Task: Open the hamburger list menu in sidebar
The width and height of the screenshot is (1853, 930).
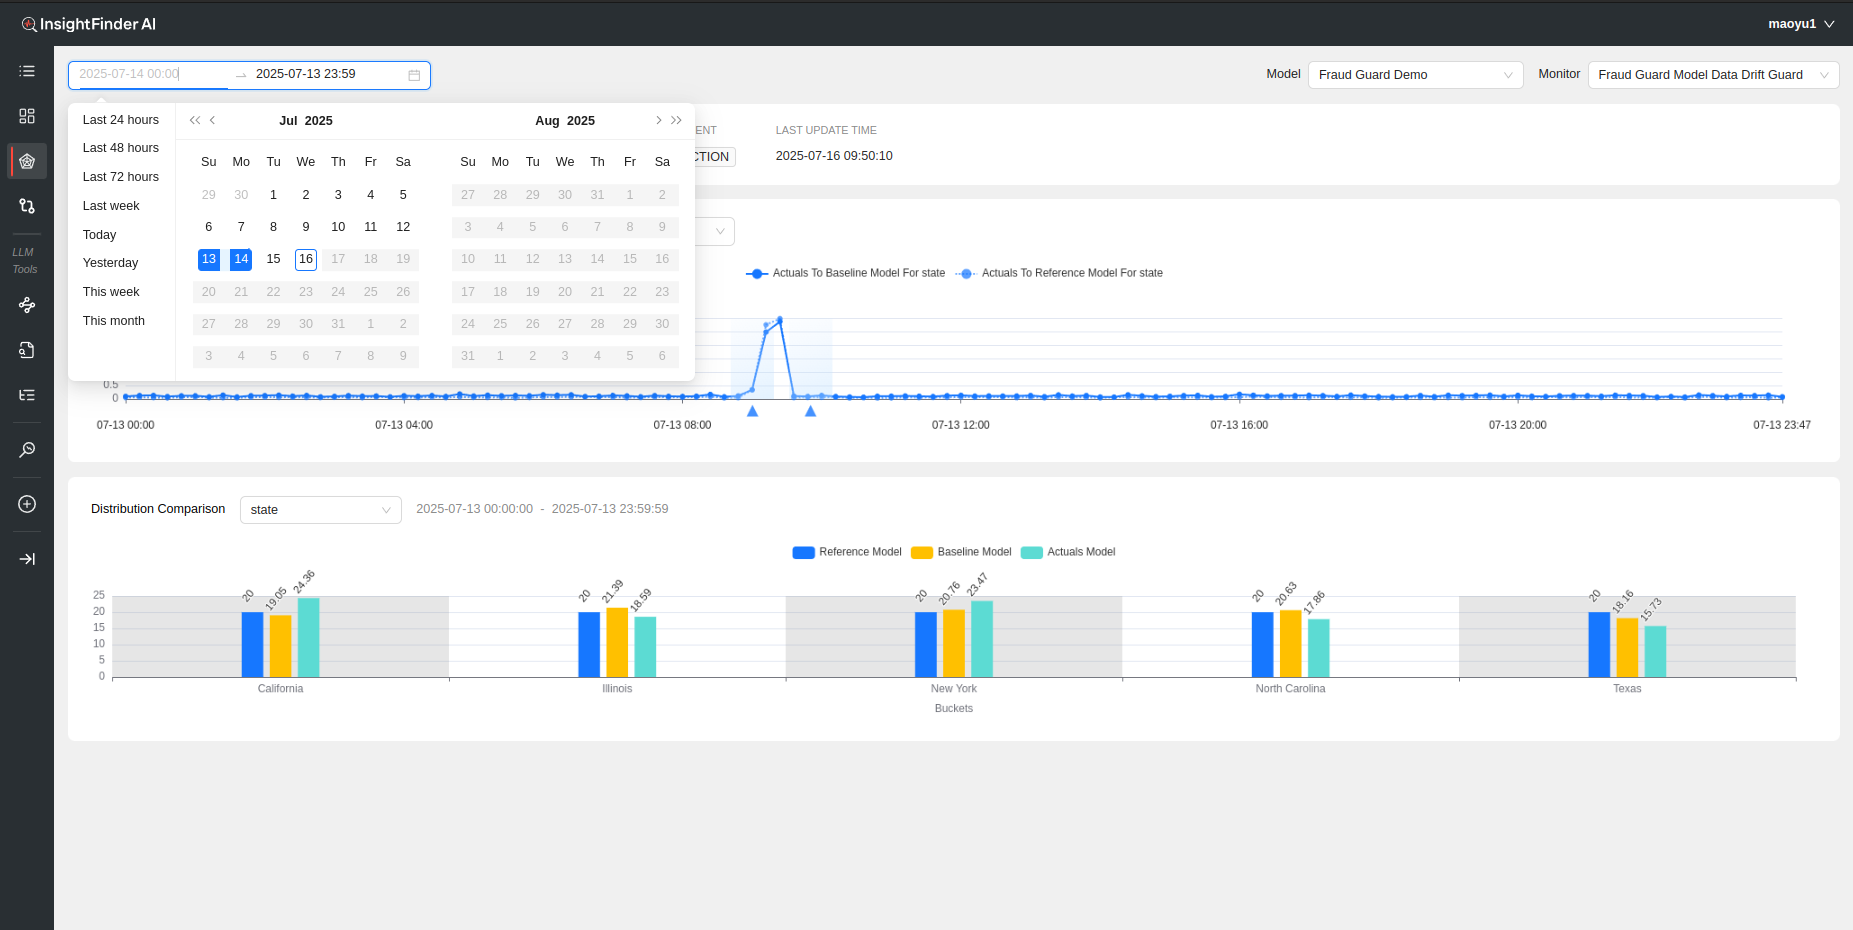Action: [27, 71]
